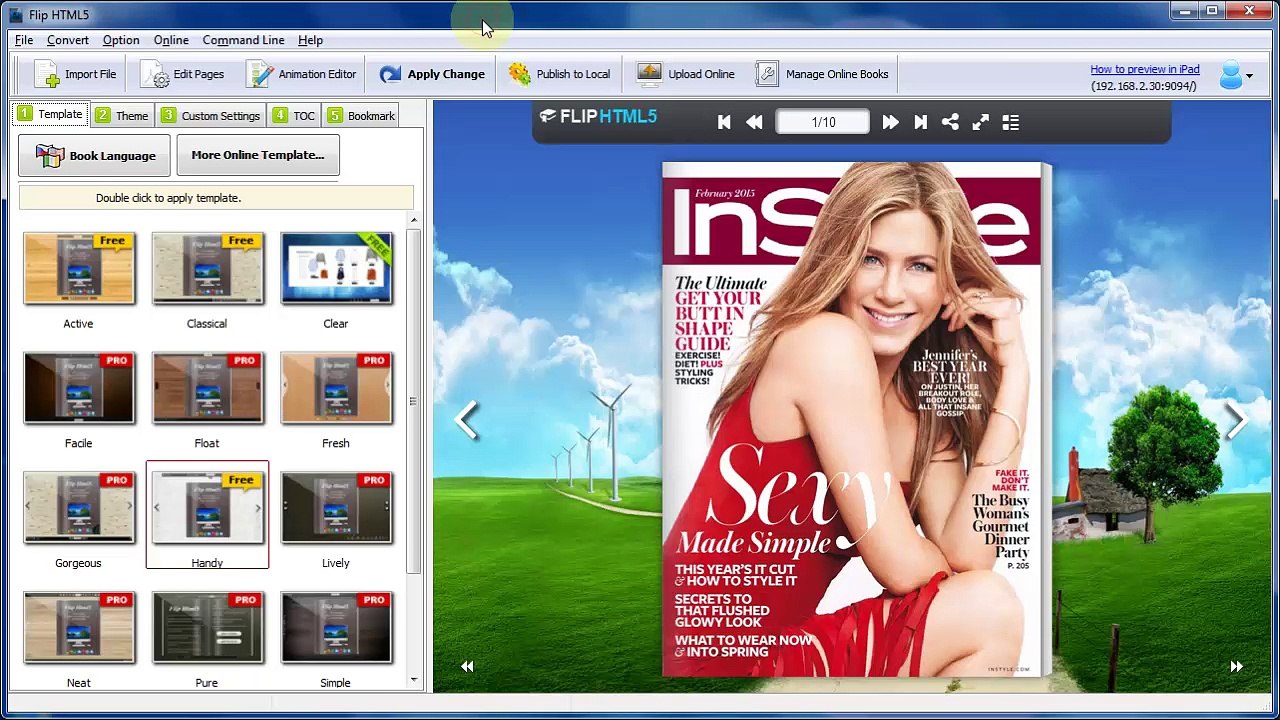Click More Online Template button
The image size is (1280, 720).
pyautogui.click(x=258, y=155)
